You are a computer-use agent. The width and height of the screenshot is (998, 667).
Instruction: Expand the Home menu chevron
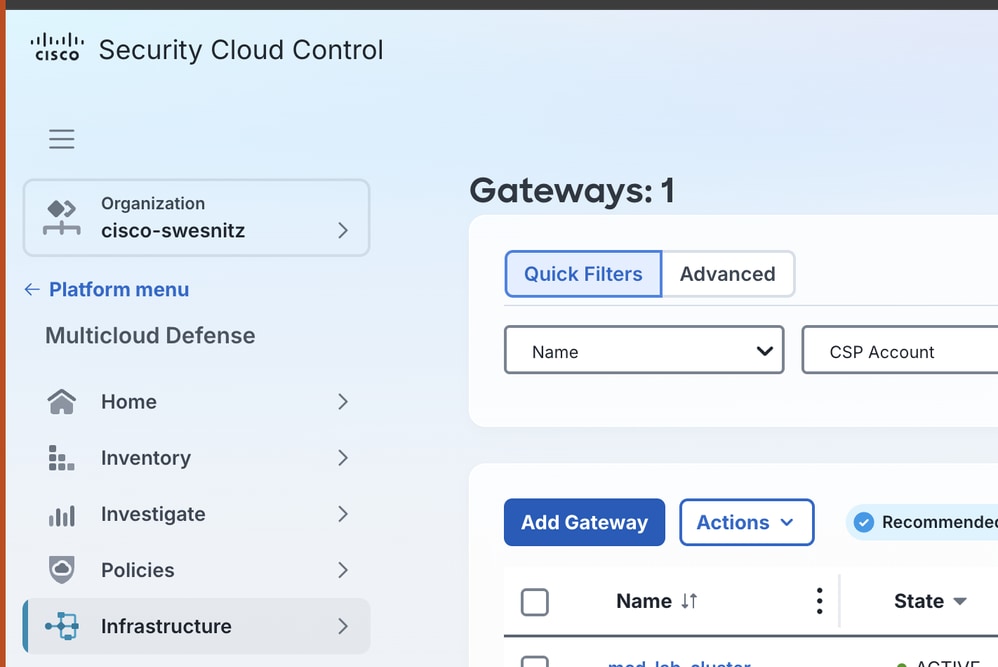pos(343,402)
